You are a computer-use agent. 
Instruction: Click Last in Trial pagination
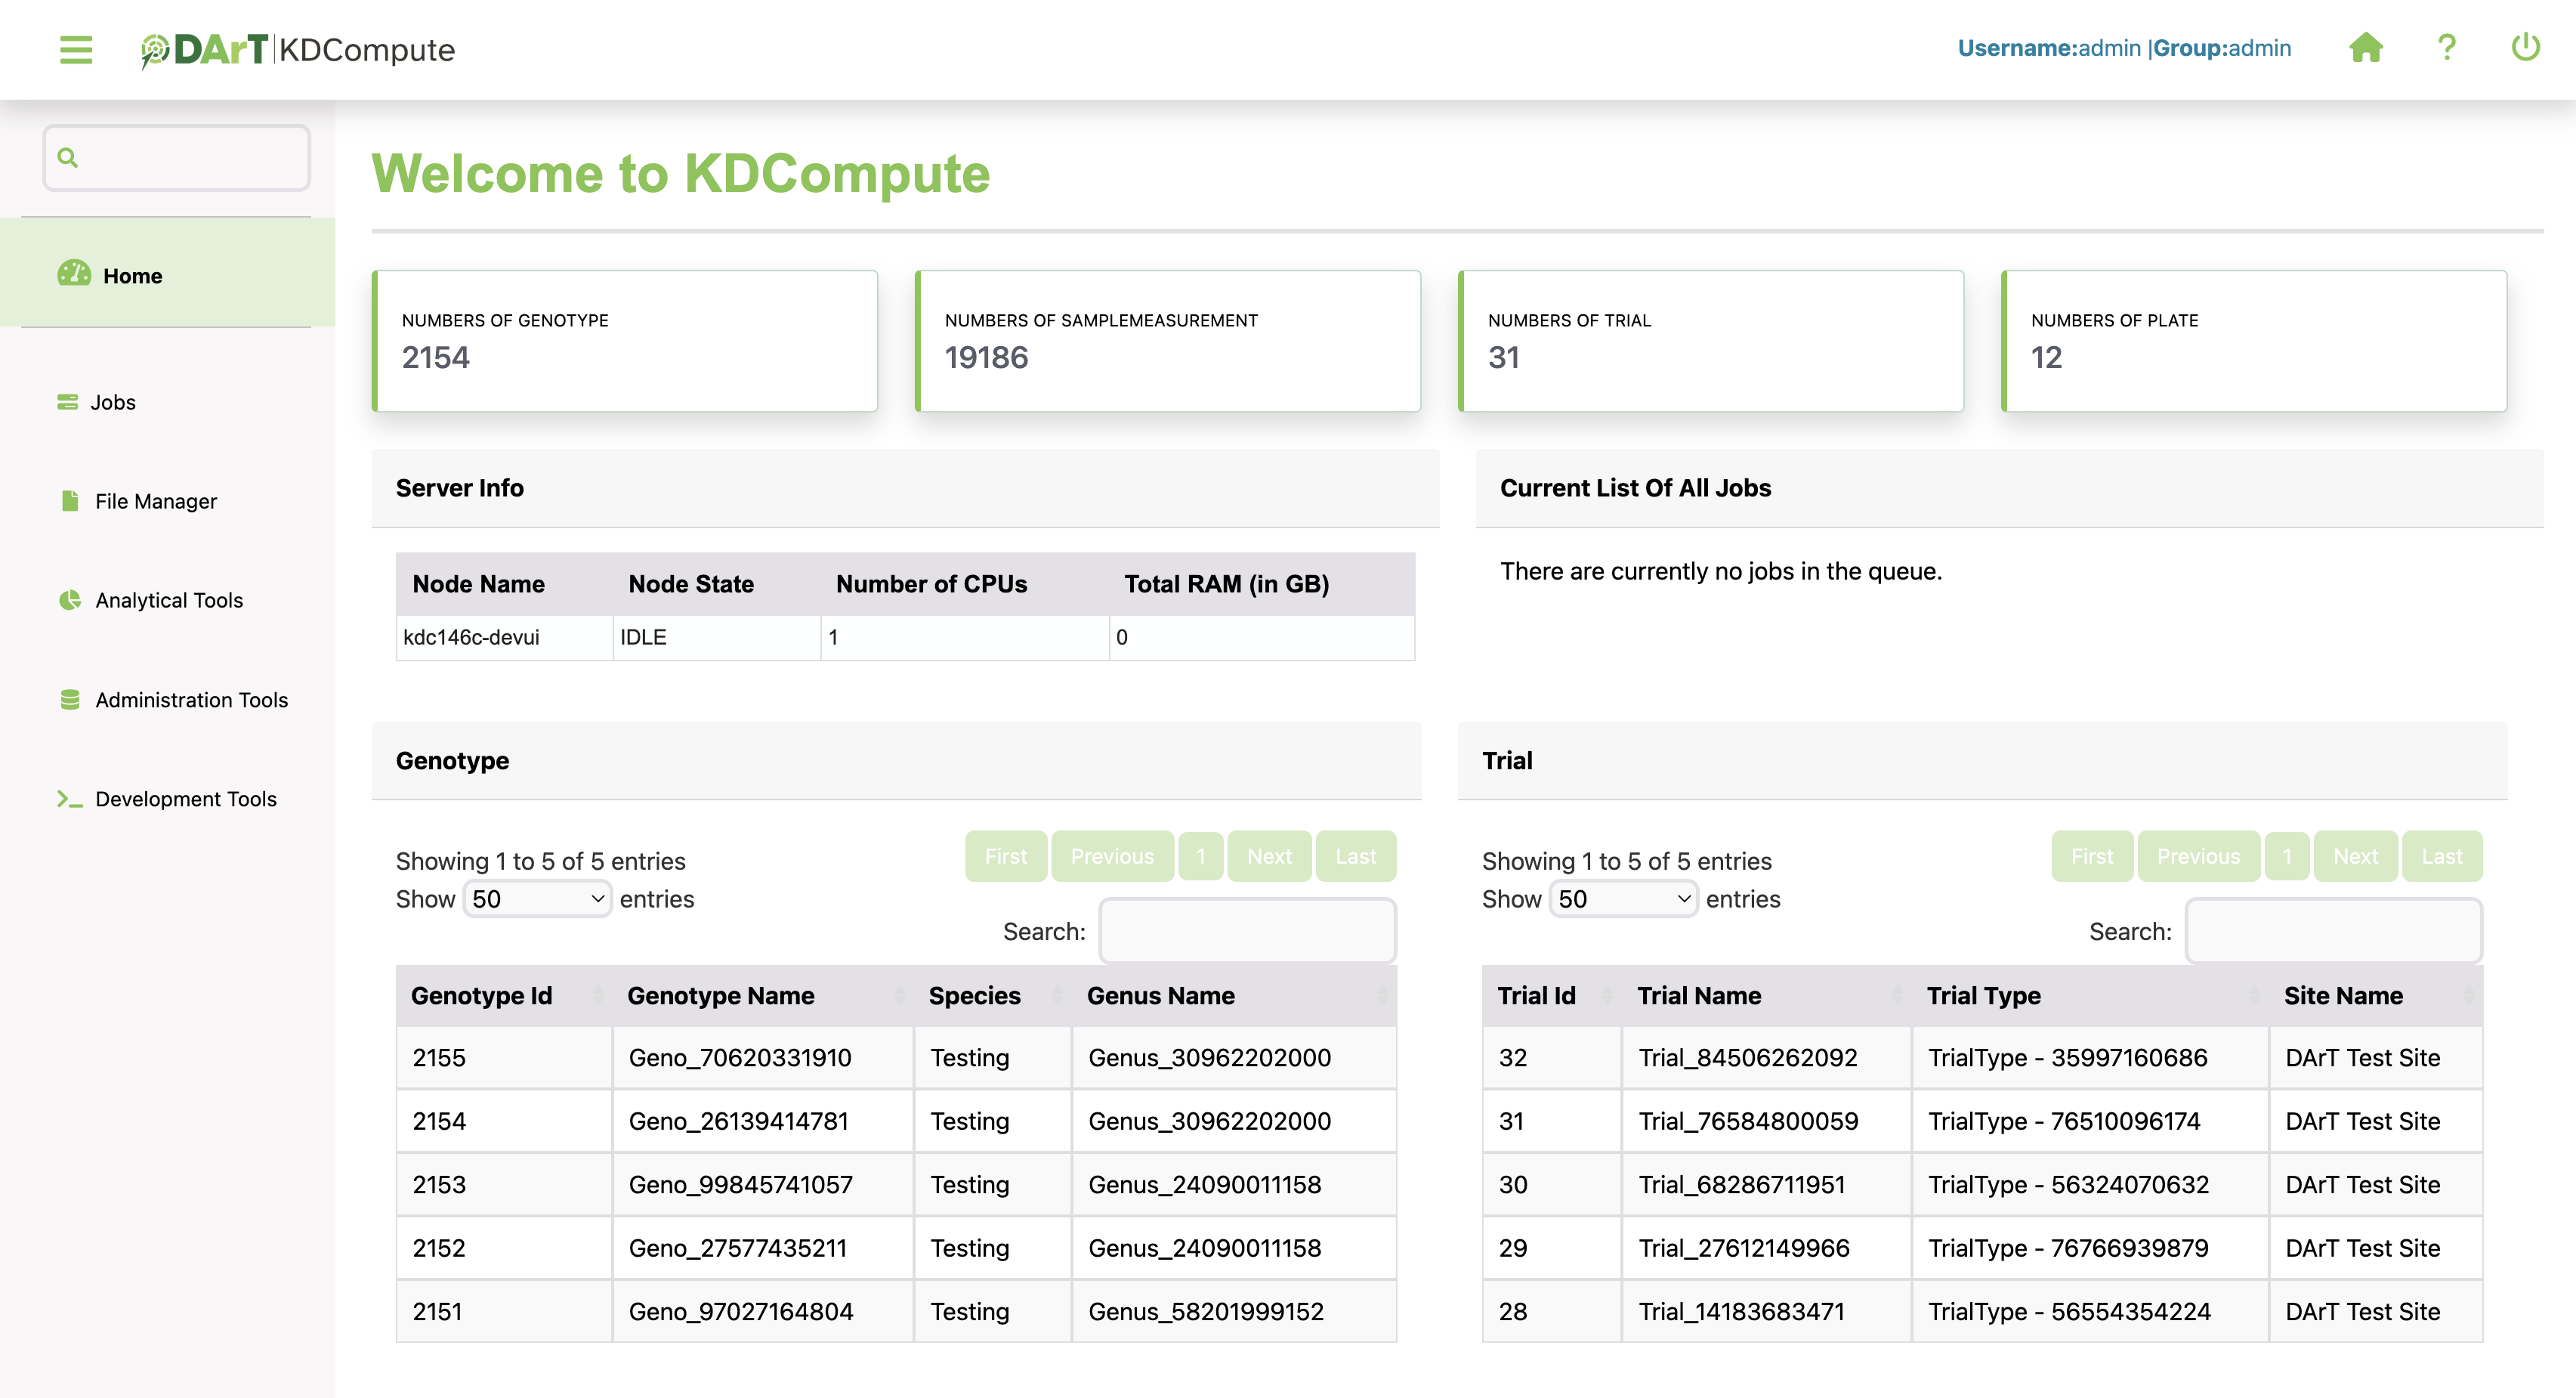tap(2441, 856)
